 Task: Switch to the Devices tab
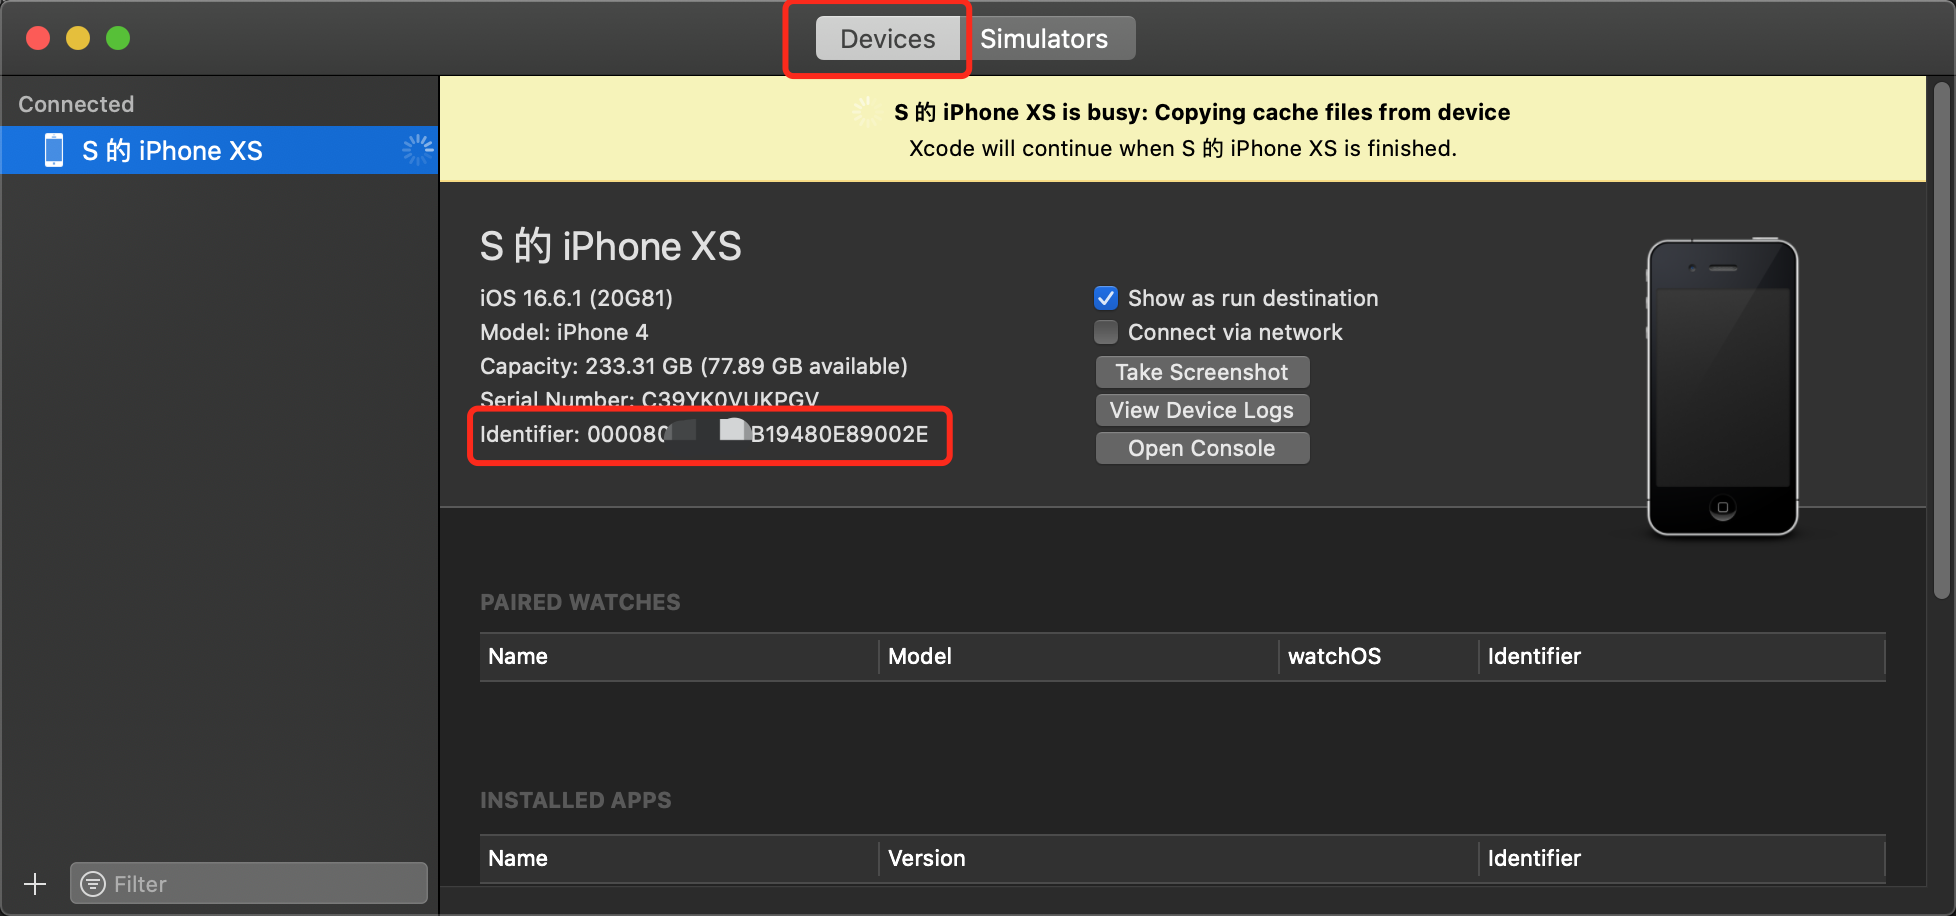pyautogui.click(x=888, y=39)
